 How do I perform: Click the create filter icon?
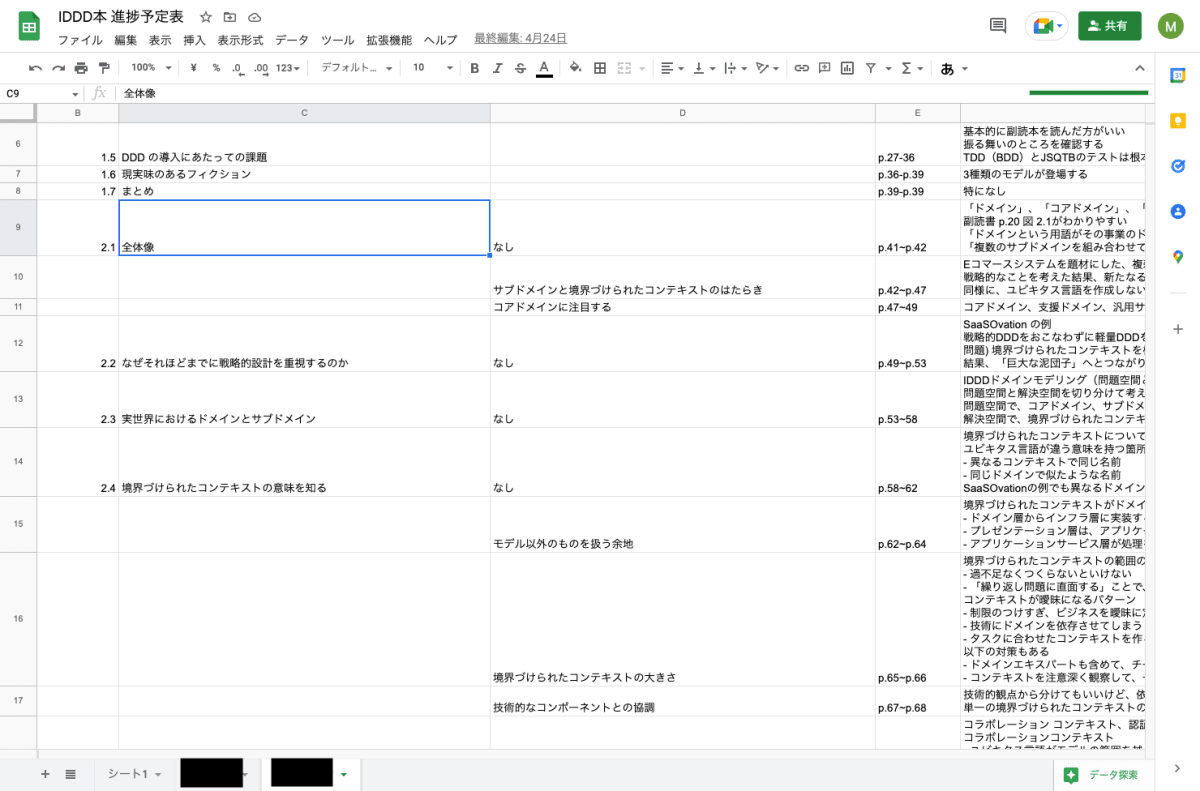click(871, 68)
